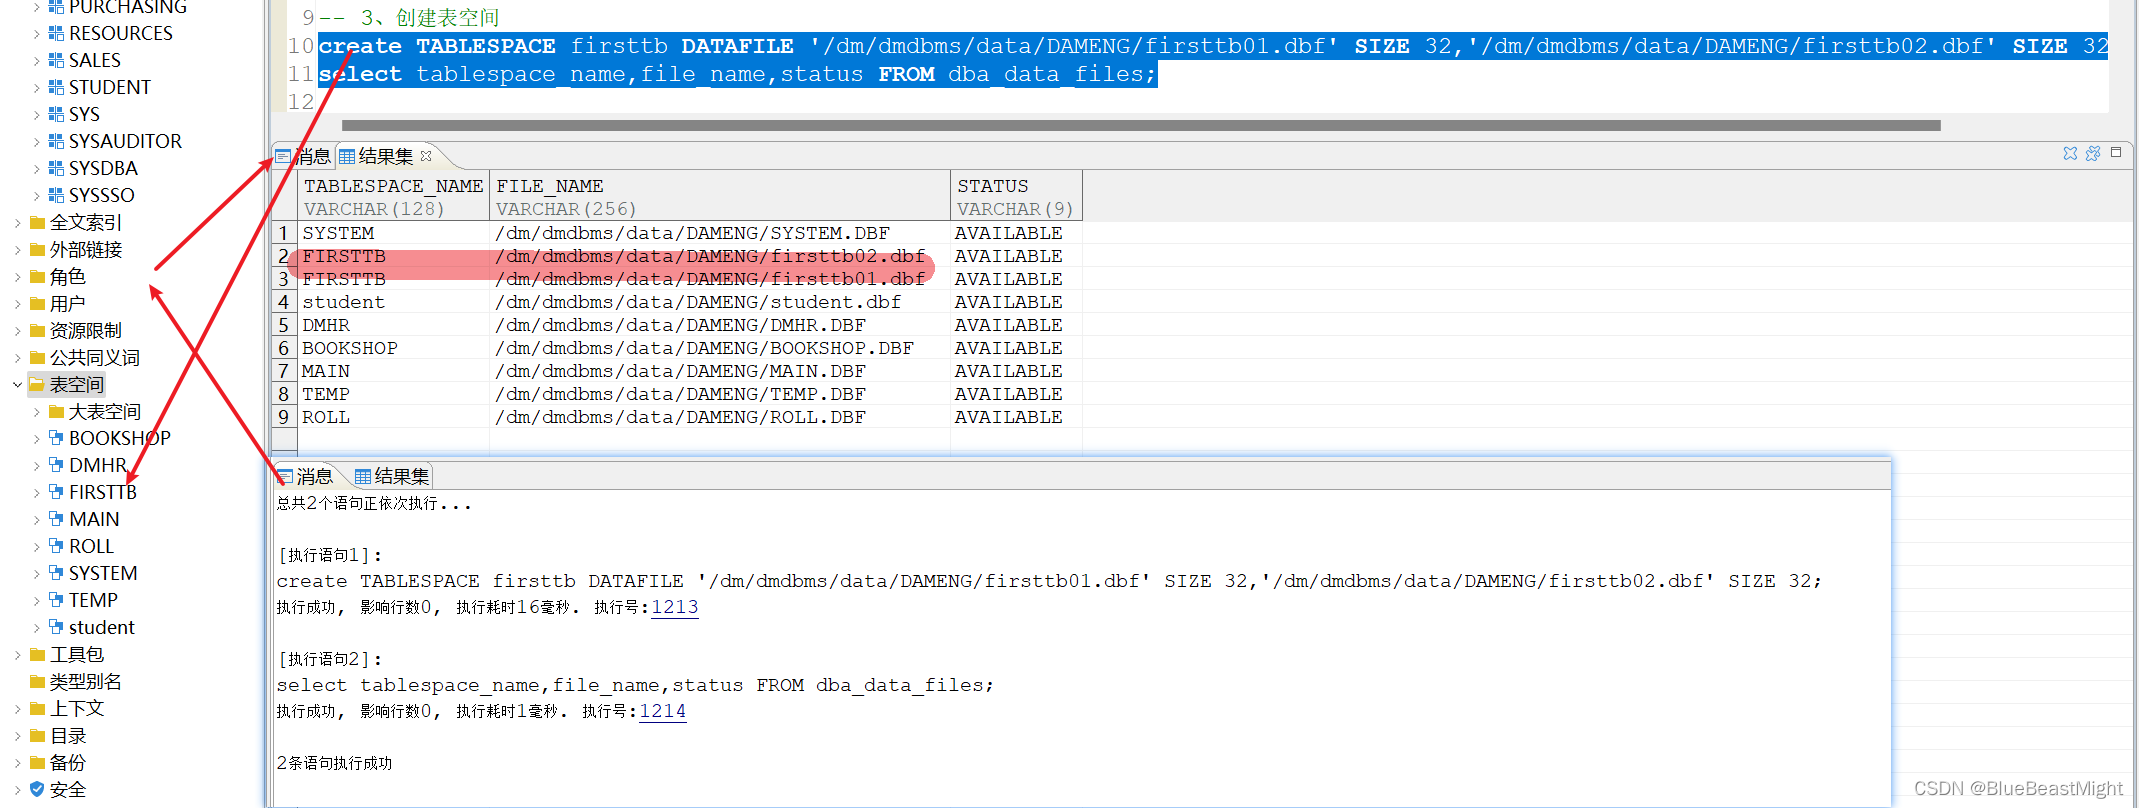This screenshot has width=2139, height=808.
Task: Click the 类型别名 folder icon
Action: (x=38, y=681)
